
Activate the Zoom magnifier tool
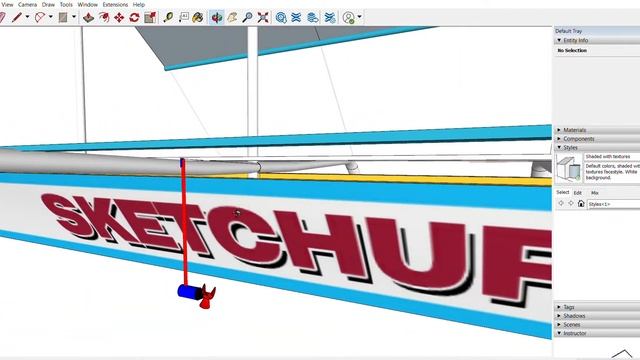point(247,18)
